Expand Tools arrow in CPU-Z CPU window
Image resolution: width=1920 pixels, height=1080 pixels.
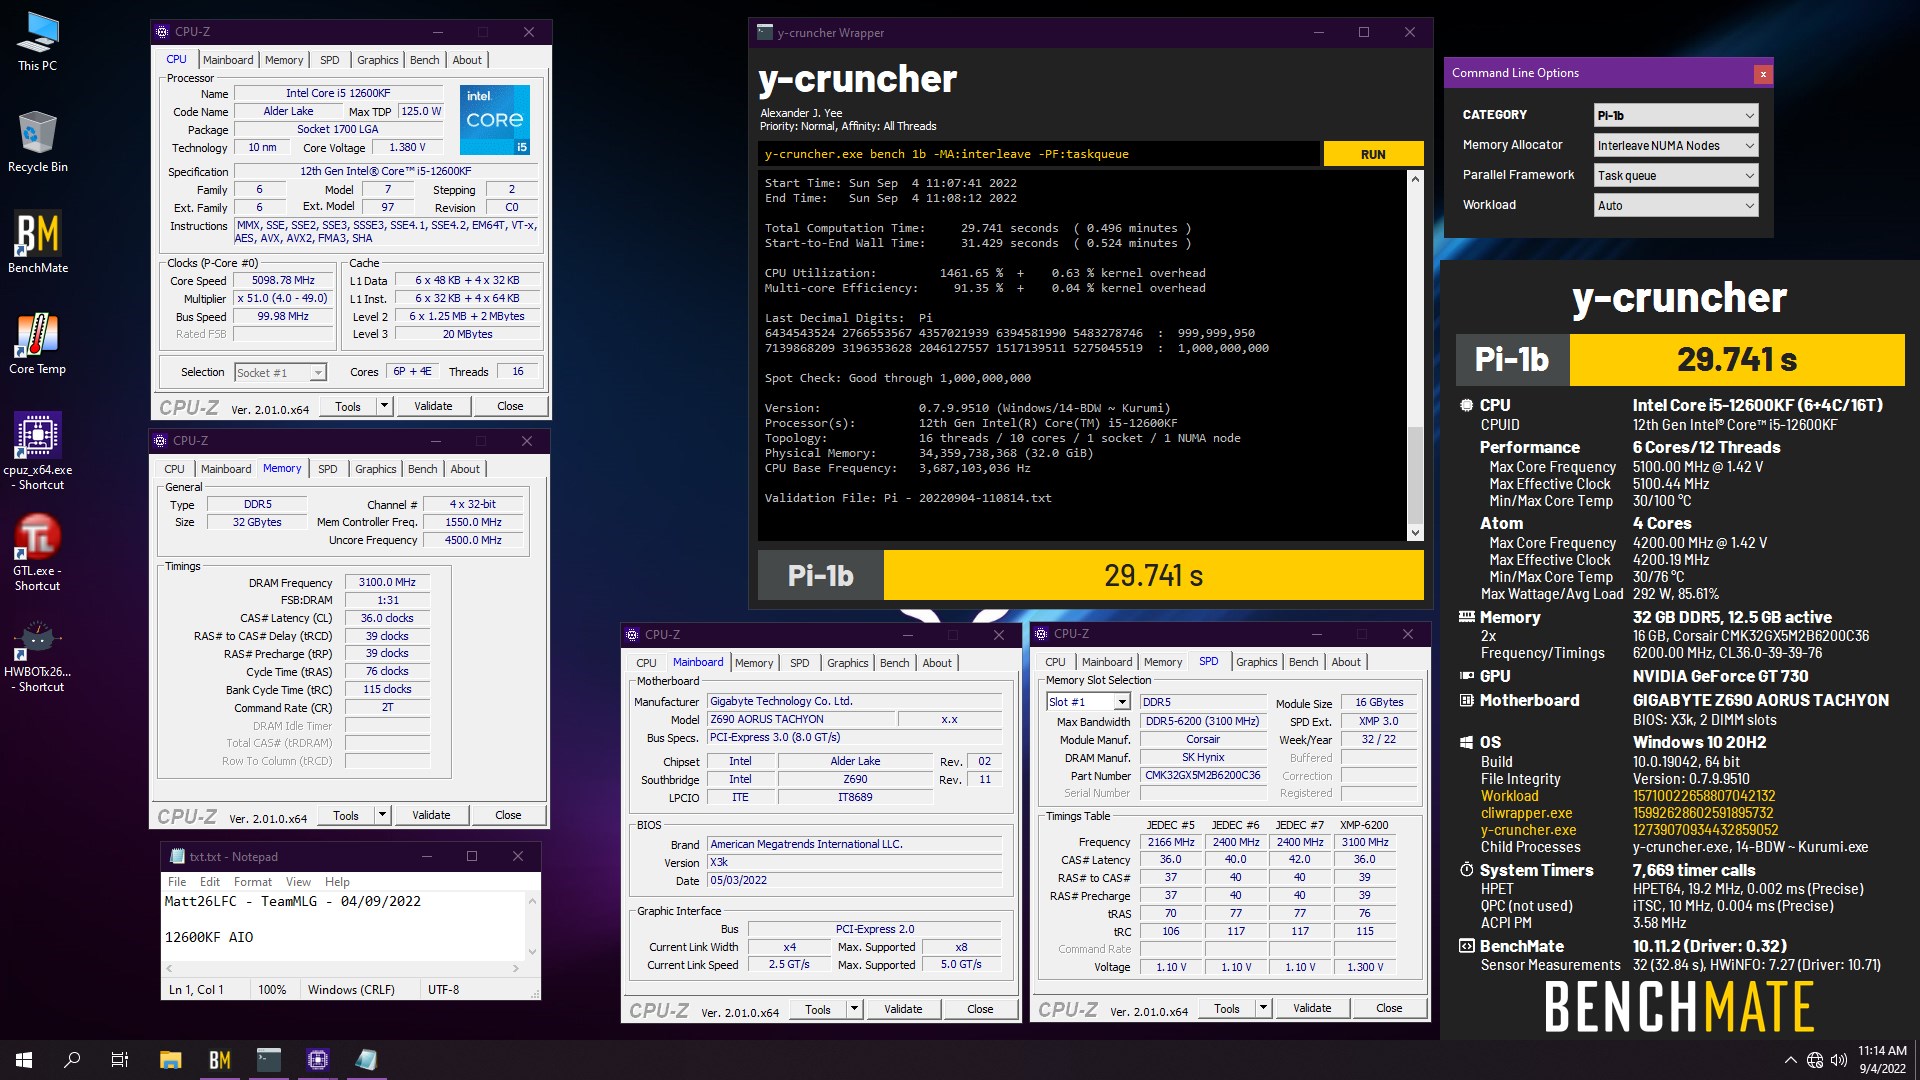(384, 406)
